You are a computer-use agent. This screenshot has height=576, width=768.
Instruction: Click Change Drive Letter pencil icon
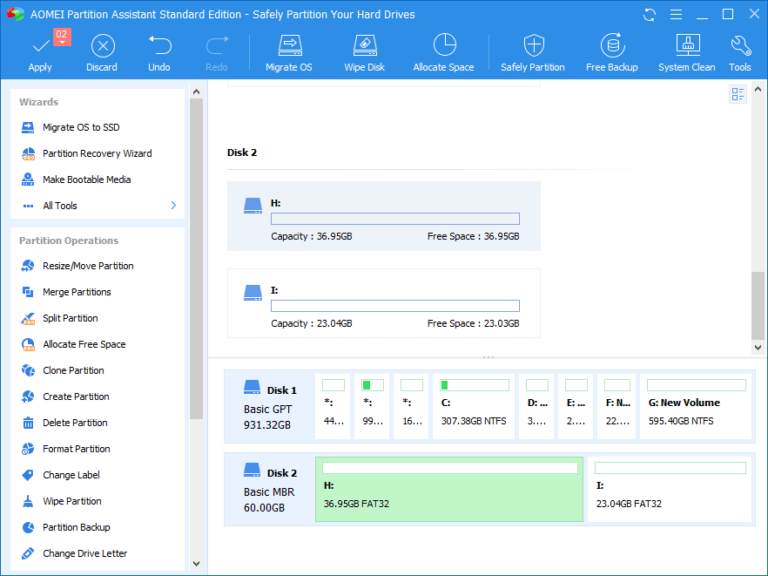click(28, 553)
